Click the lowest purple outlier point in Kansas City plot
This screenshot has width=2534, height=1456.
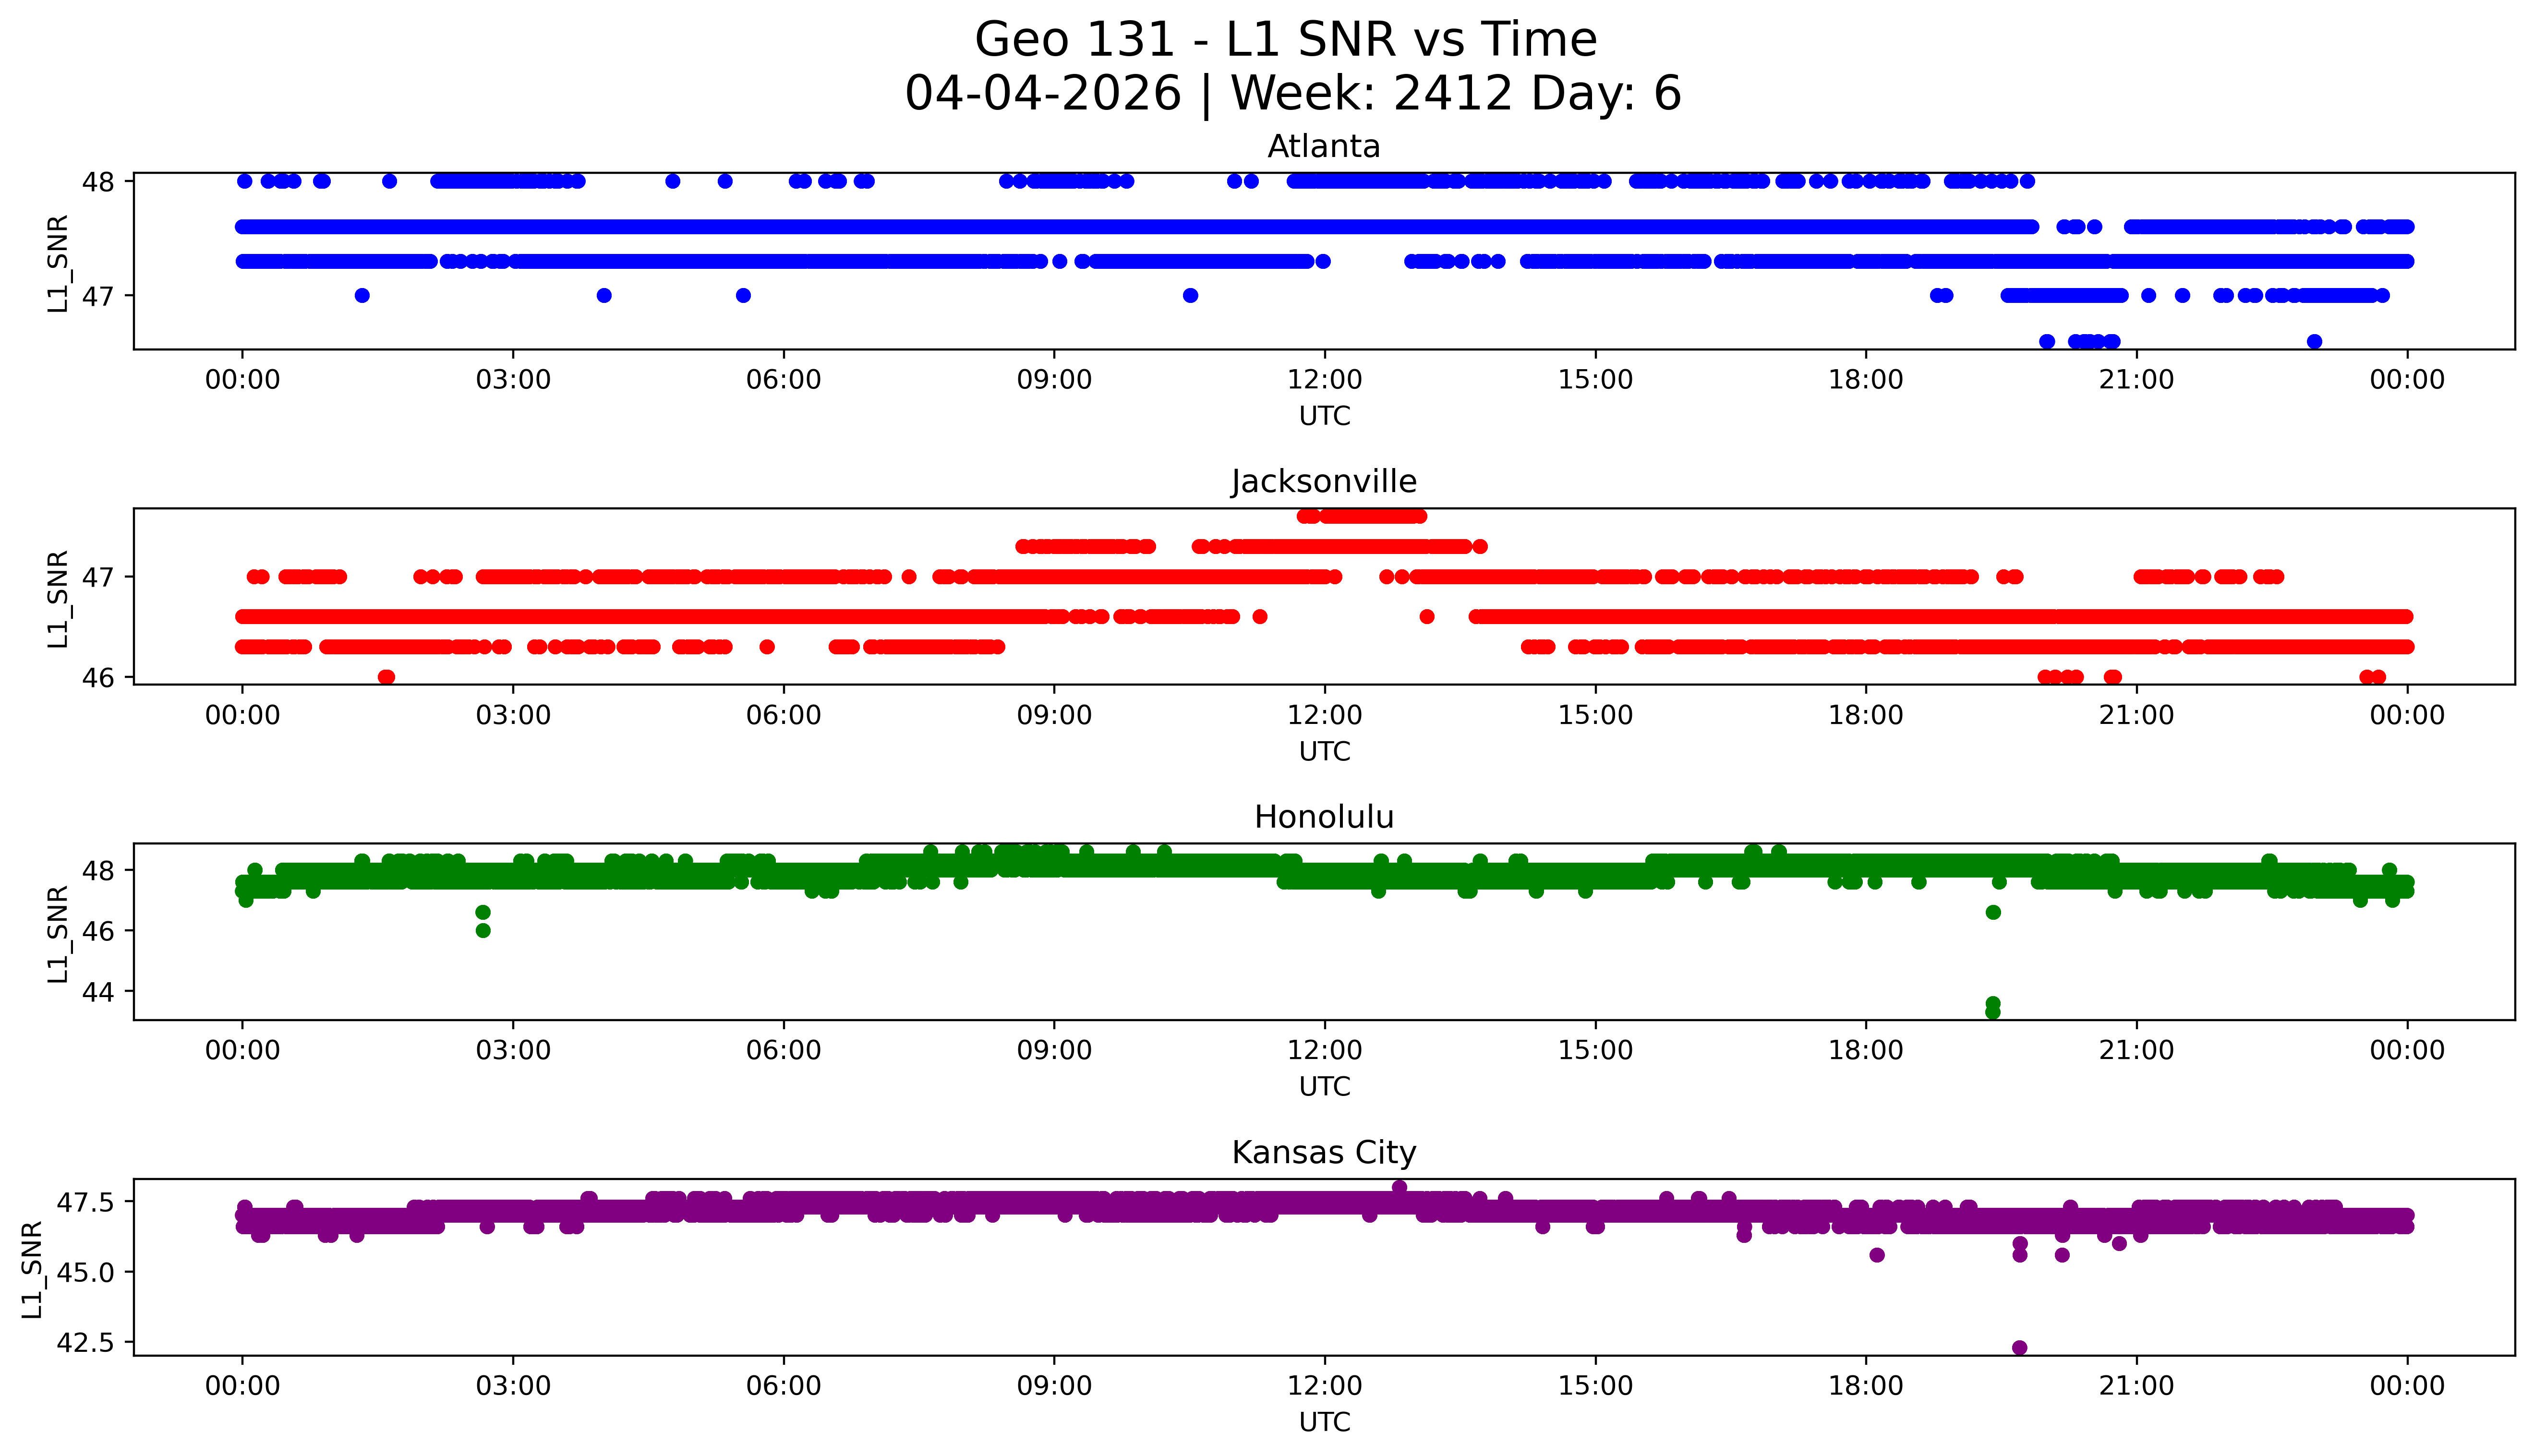[x=2019, y=1348]
